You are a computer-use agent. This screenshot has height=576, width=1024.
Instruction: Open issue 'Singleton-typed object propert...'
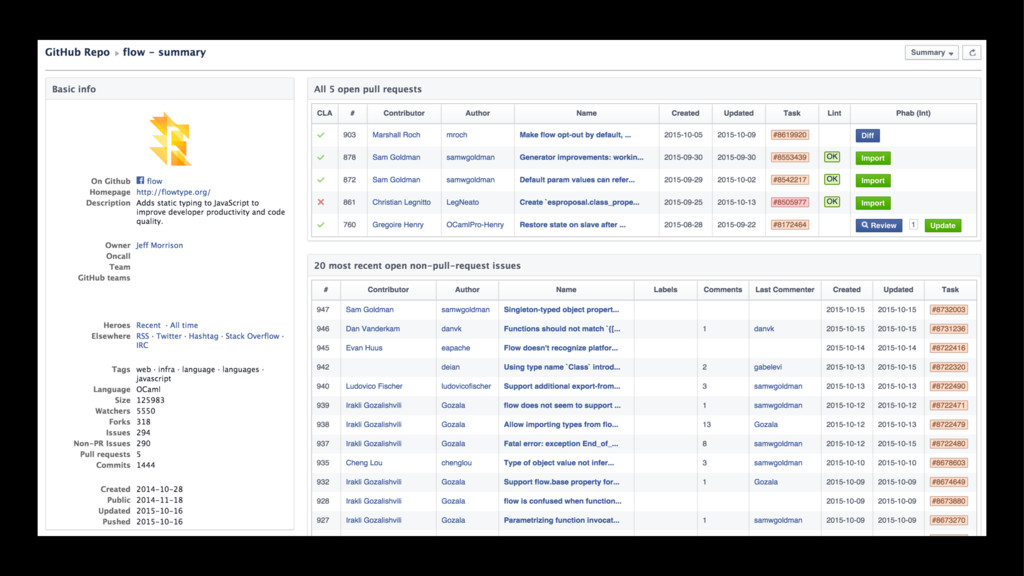[561, 310]
